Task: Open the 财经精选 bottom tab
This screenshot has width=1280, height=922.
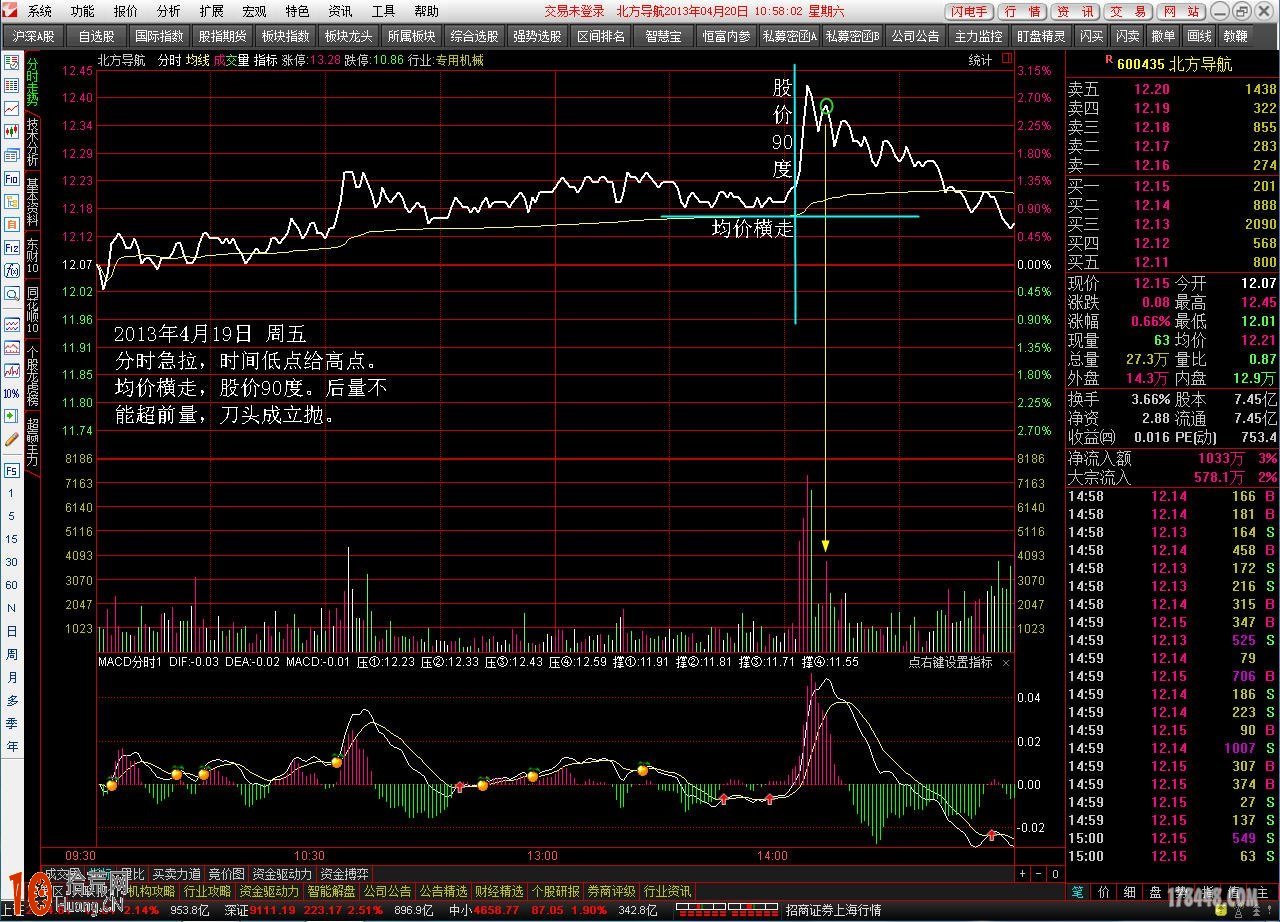Action: click(x=499, y=891)
